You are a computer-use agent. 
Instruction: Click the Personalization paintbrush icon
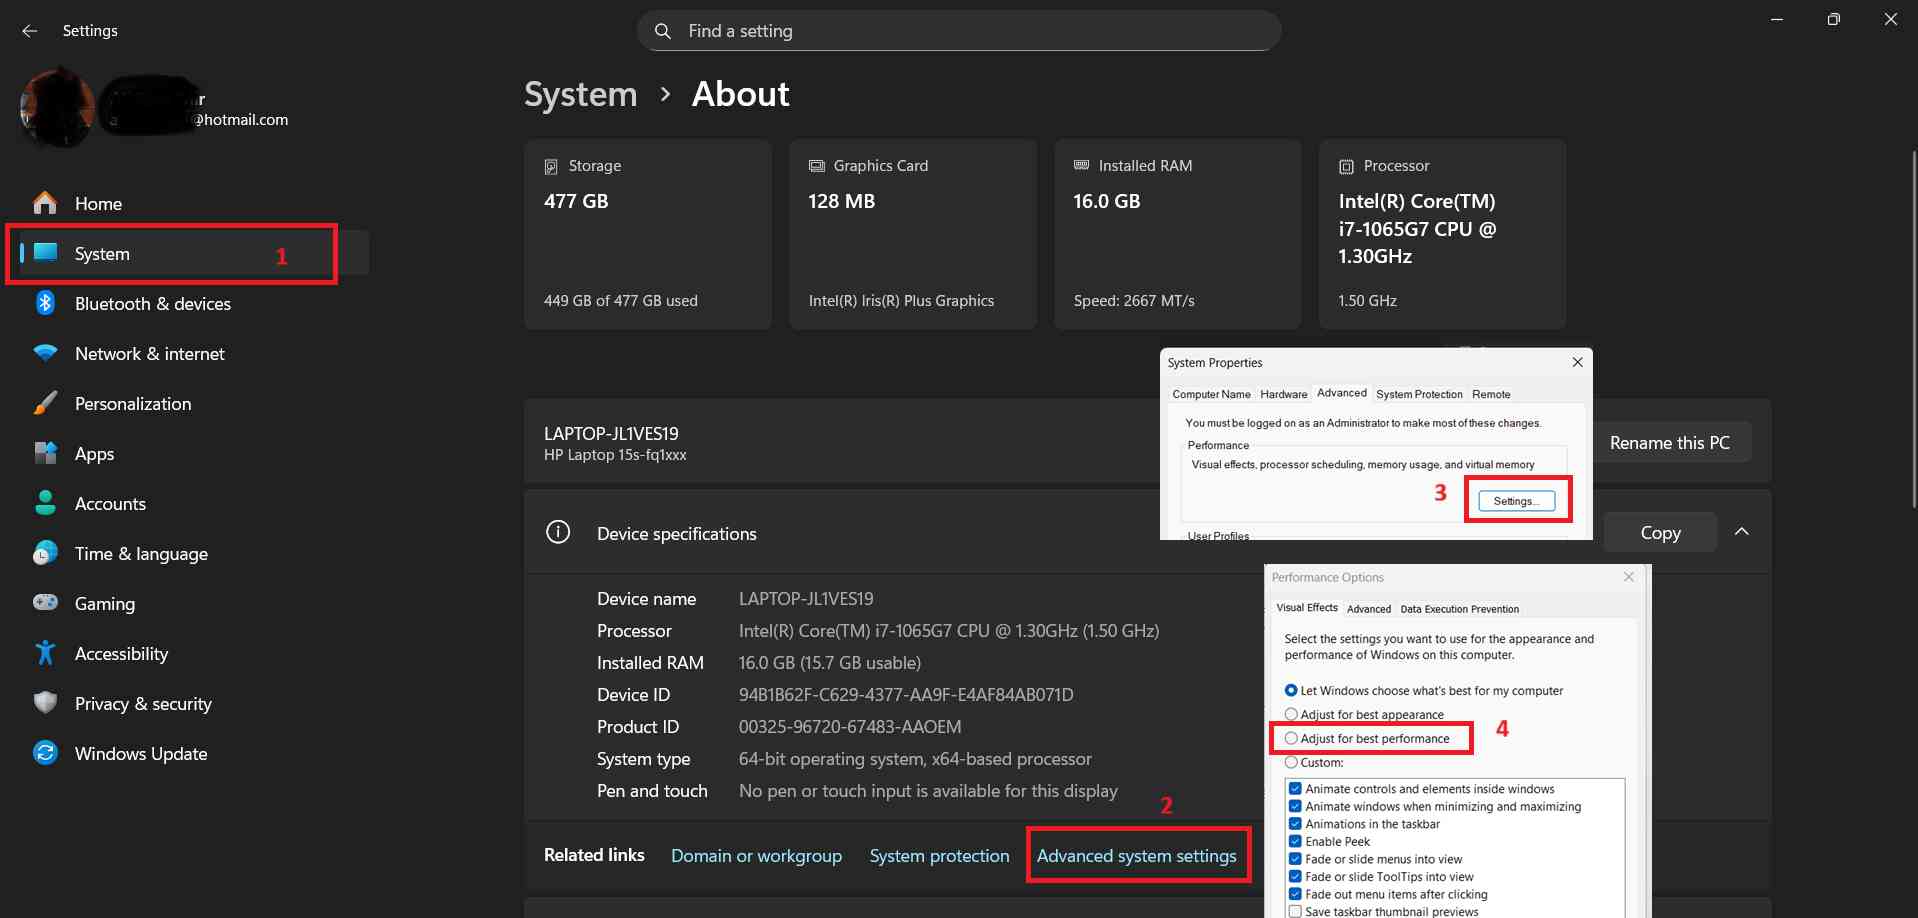(45, 403)
